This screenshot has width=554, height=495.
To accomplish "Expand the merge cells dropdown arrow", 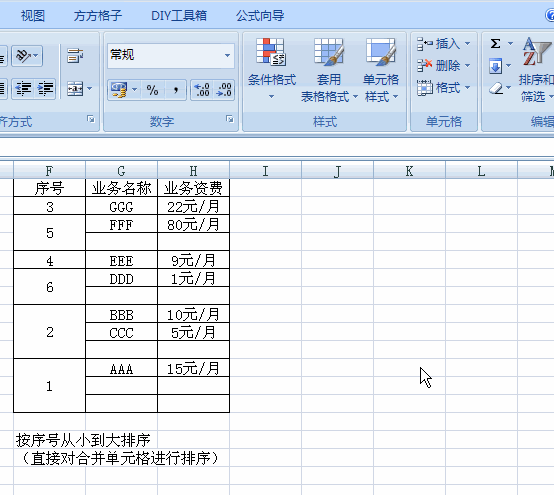I will [x=89, y=88].
